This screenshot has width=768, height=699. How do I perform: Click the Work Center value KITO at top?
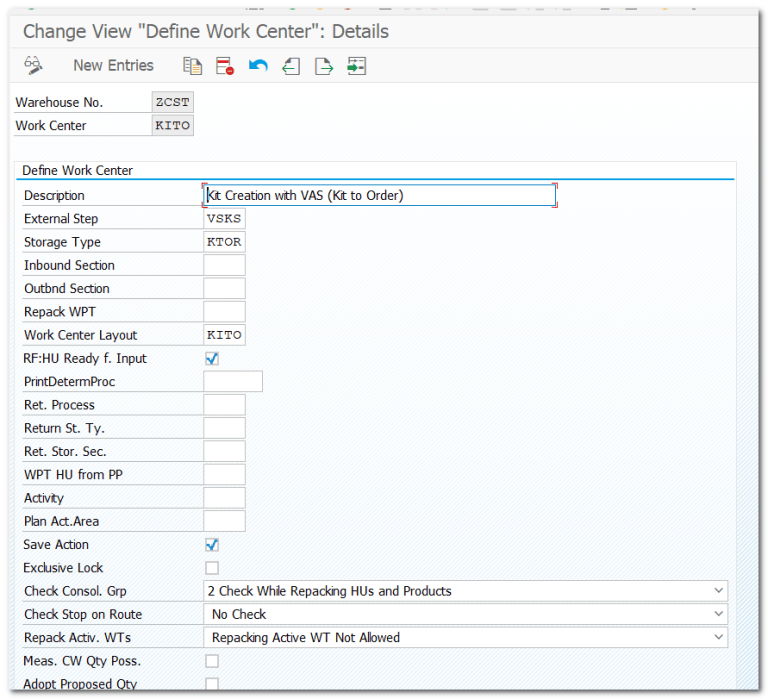pyautogui.click(x=172, y=125)
